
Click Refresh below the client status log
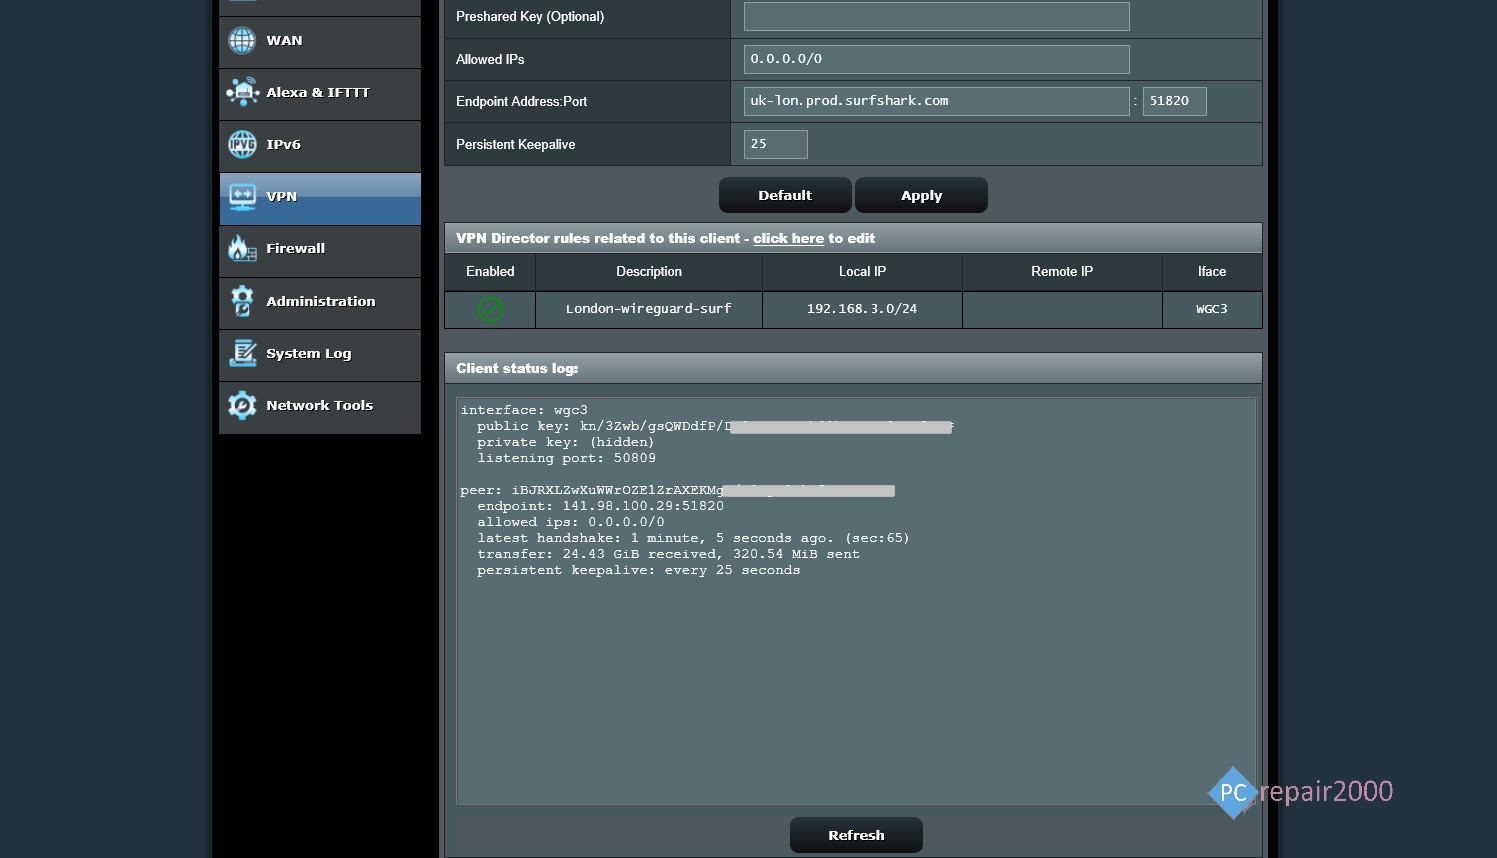point(856,835)
